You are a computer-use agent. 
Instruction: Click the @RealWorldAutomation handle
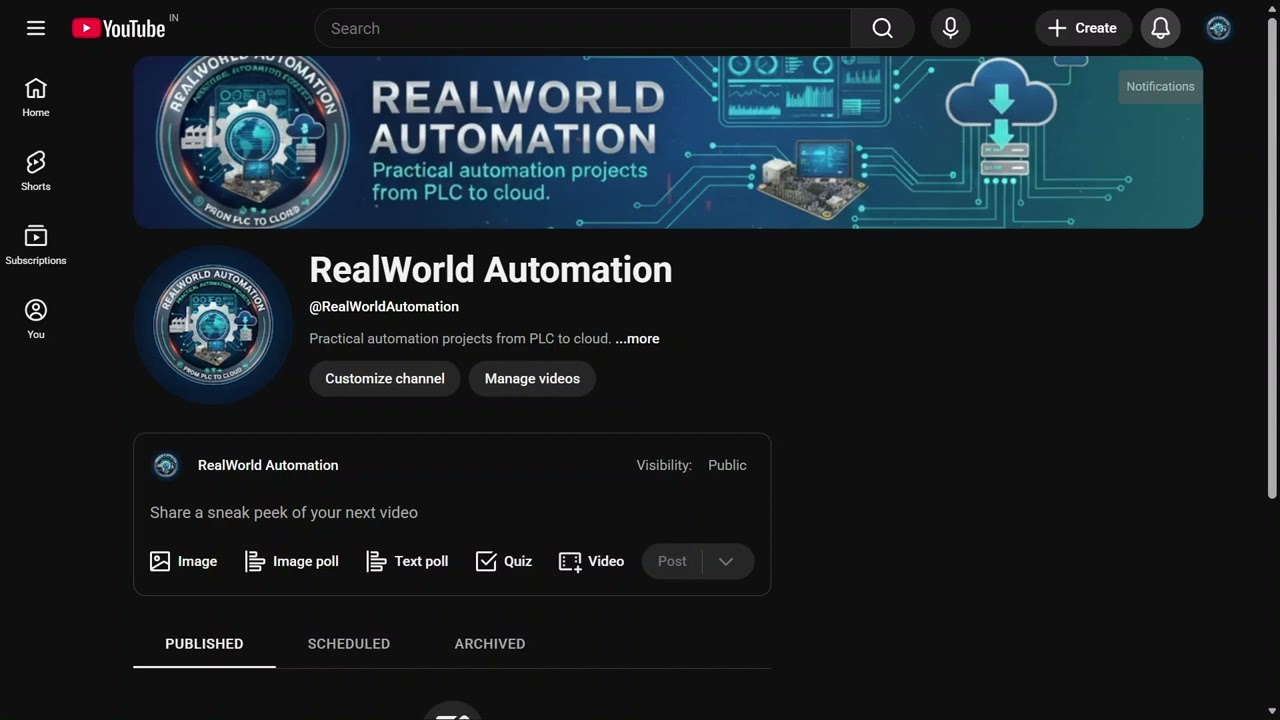click(384, 307)
